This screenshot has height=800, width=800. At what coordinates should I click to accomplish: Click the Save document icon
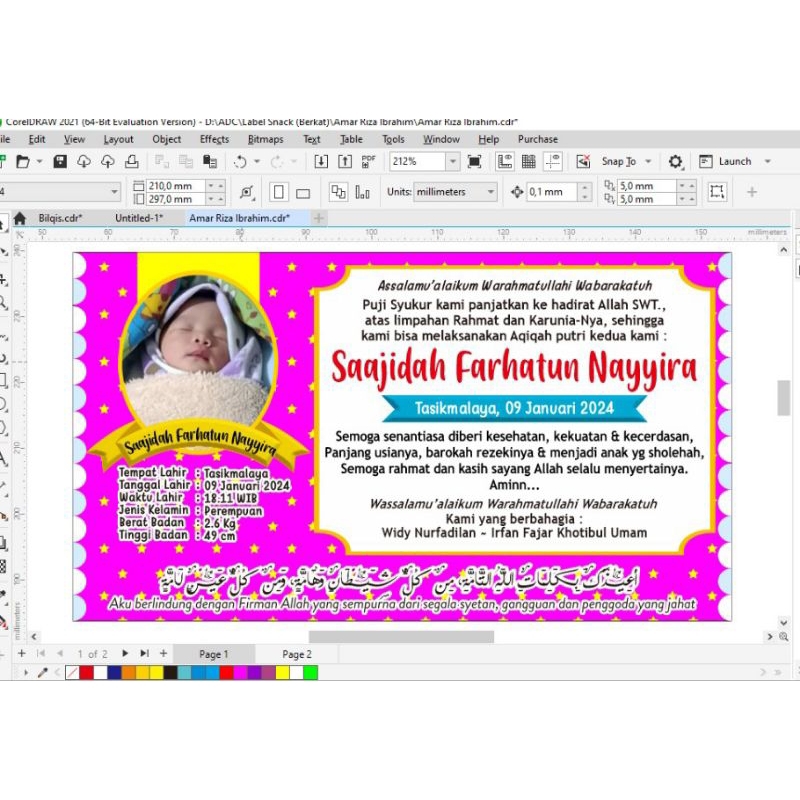pos(60,161)
